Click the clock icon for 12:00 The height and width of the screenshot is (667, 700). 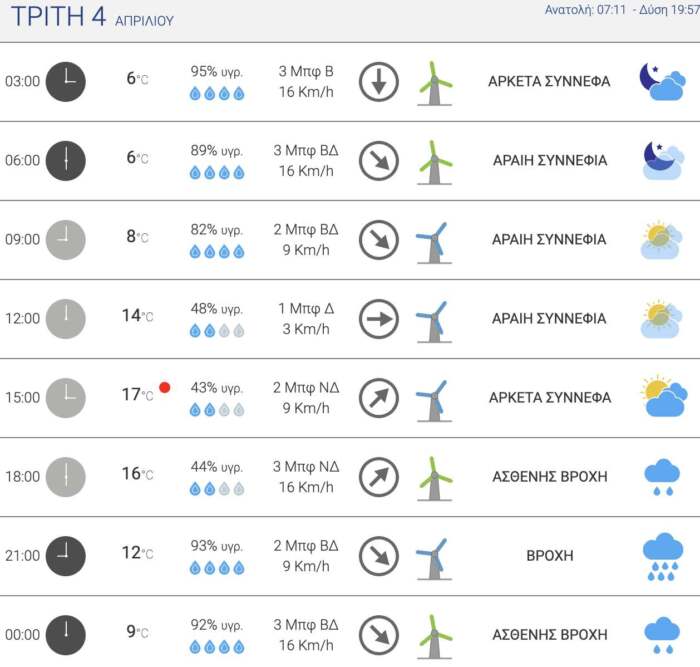click(x=66, y=319)
